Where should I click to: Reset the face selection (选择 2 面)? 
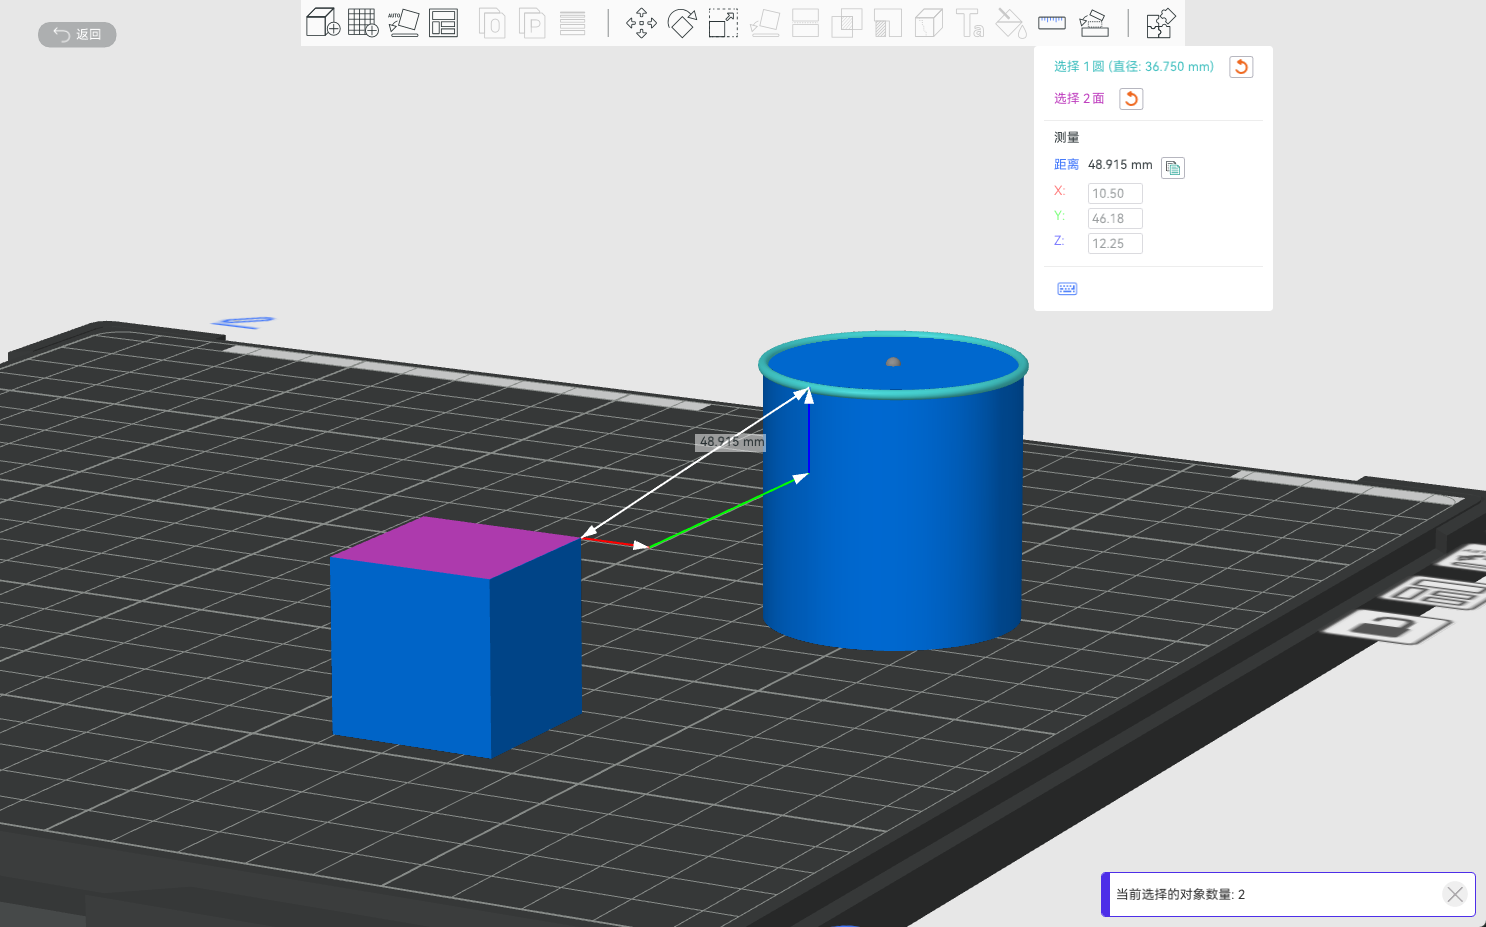point(1131,99)
